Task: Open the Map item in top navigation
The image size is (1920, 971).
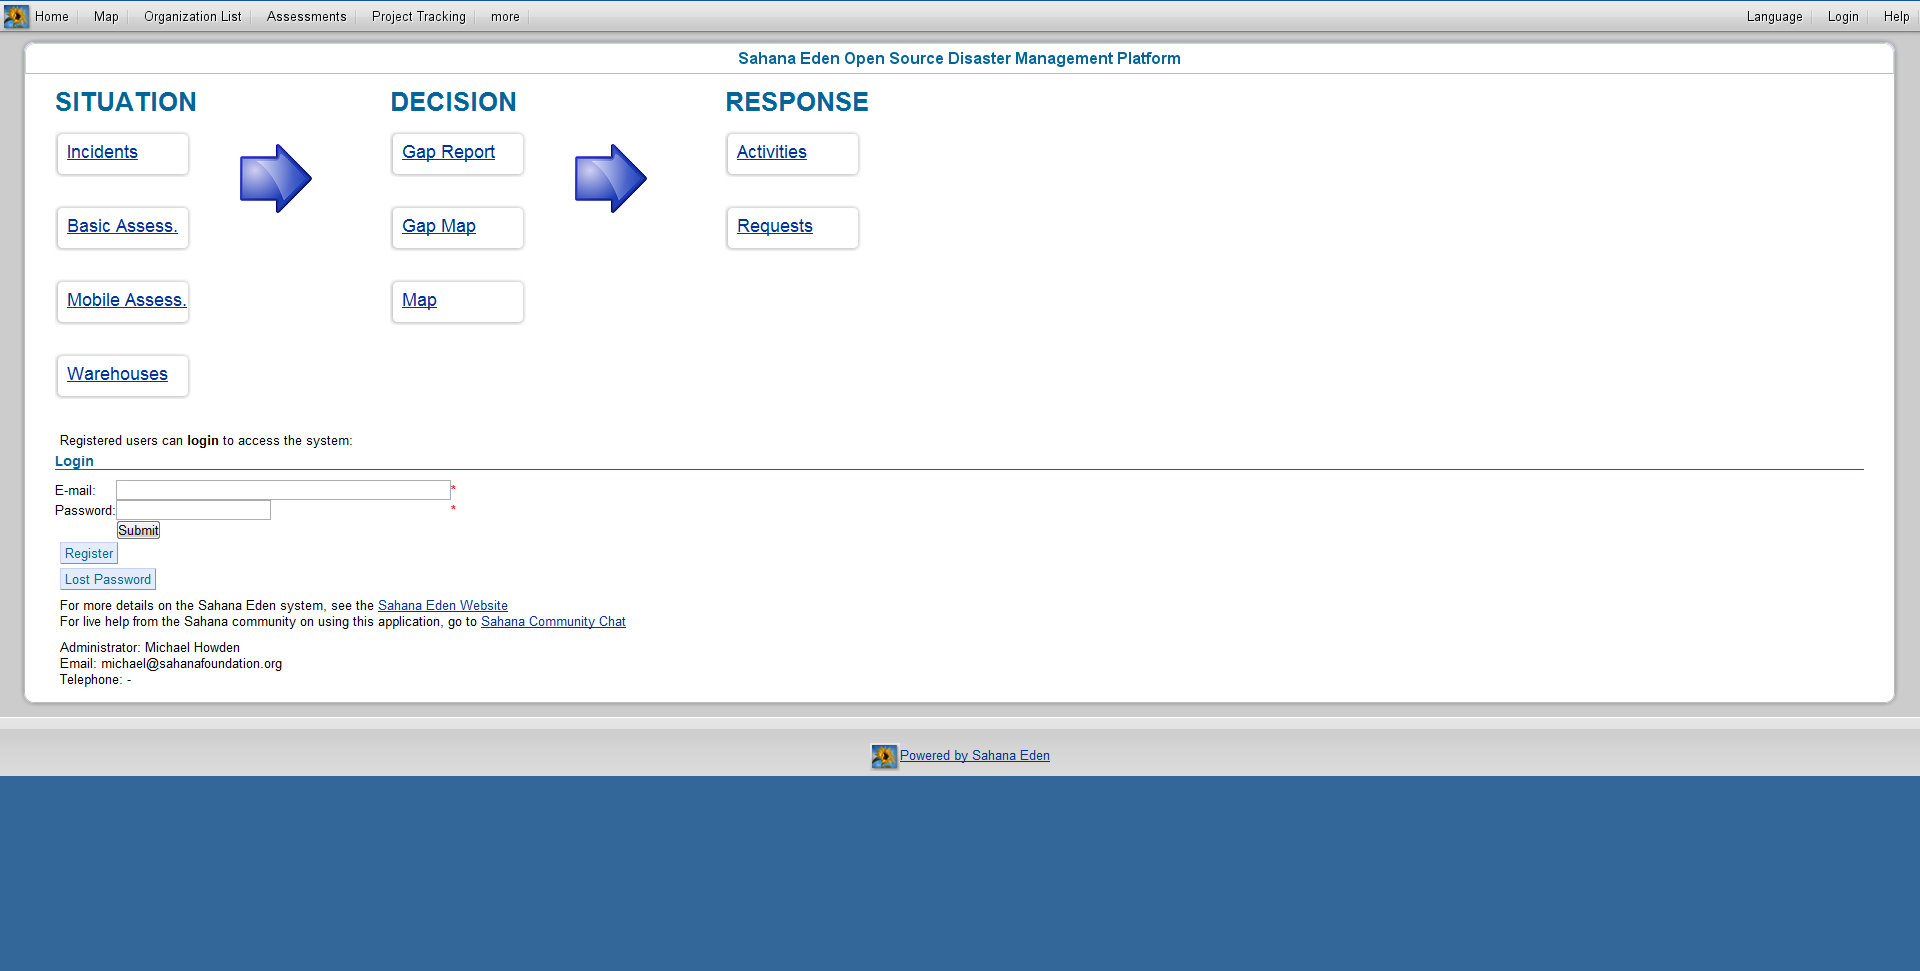Action: point(106,17)
